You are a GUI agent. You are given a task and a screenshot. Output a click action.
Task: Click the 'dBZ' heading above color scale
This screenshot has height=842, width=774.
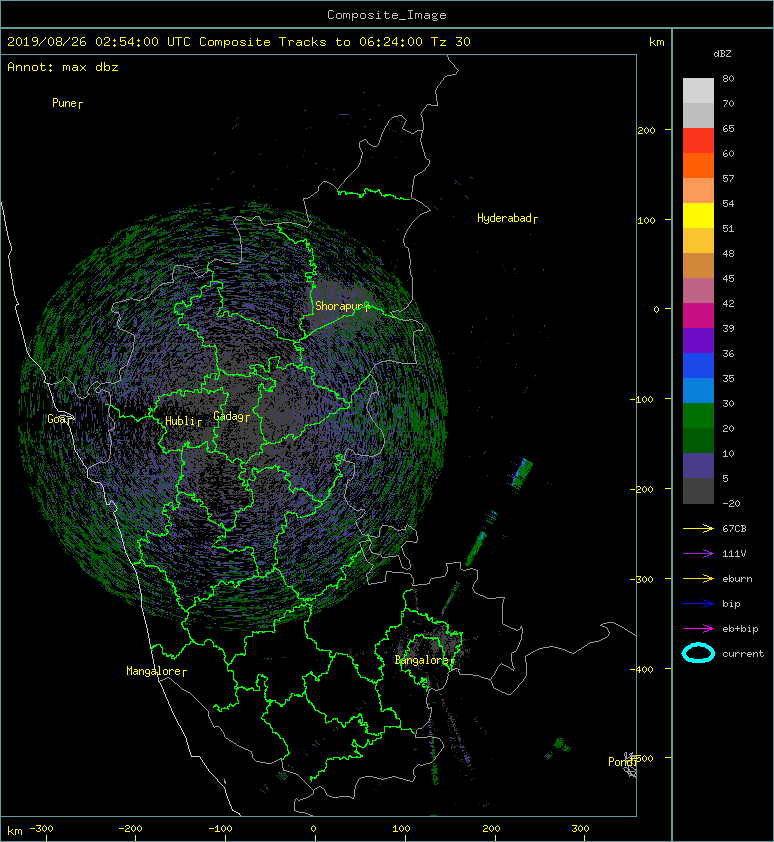[x=722, y=54]
